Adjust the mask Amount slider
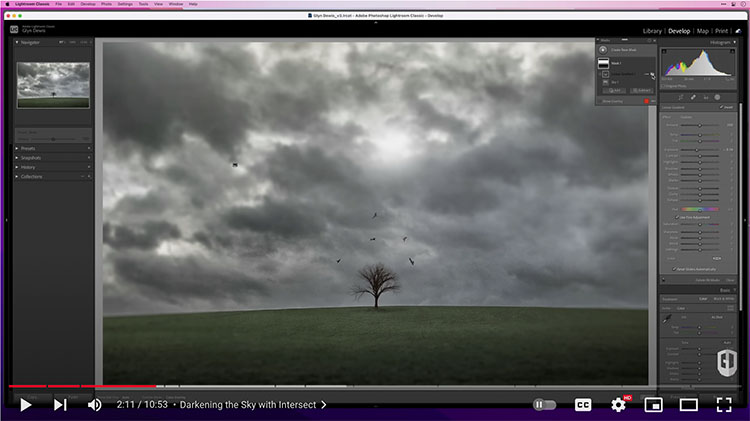 [x=700, y=125]
